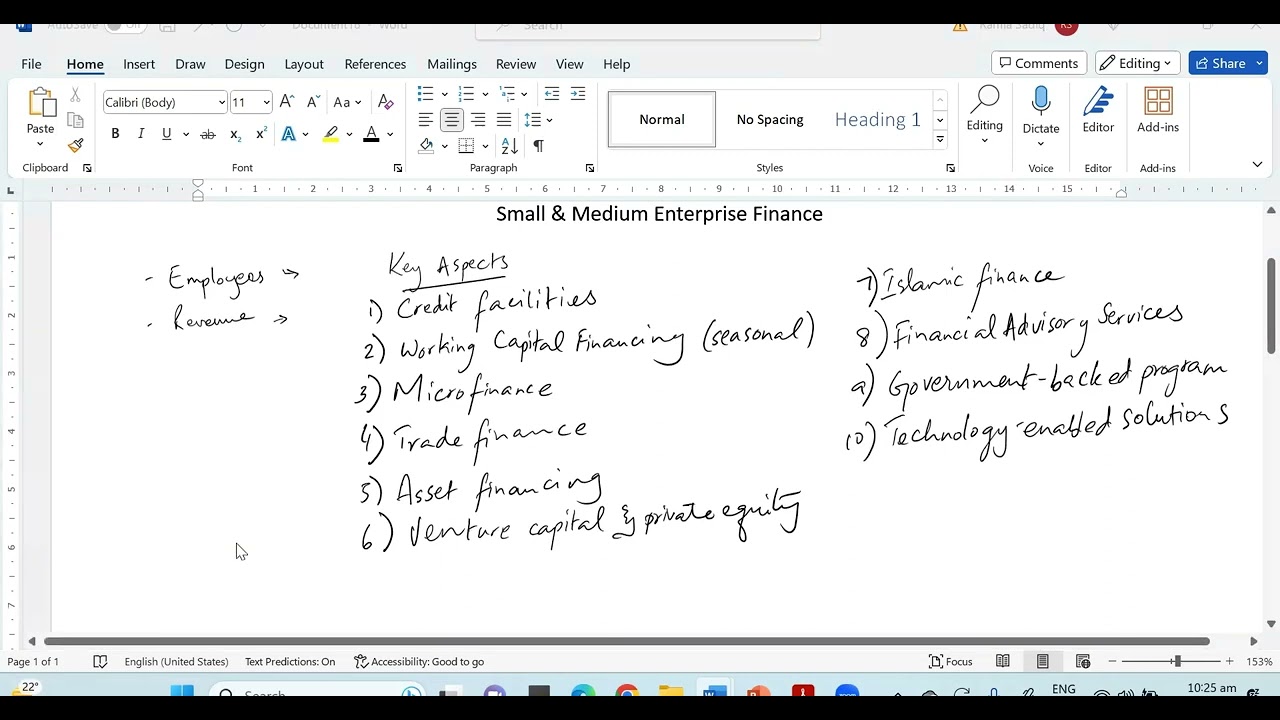Apply subscript formatting
The height and width of the screenshot is (720, 1280).
point(235,134)
